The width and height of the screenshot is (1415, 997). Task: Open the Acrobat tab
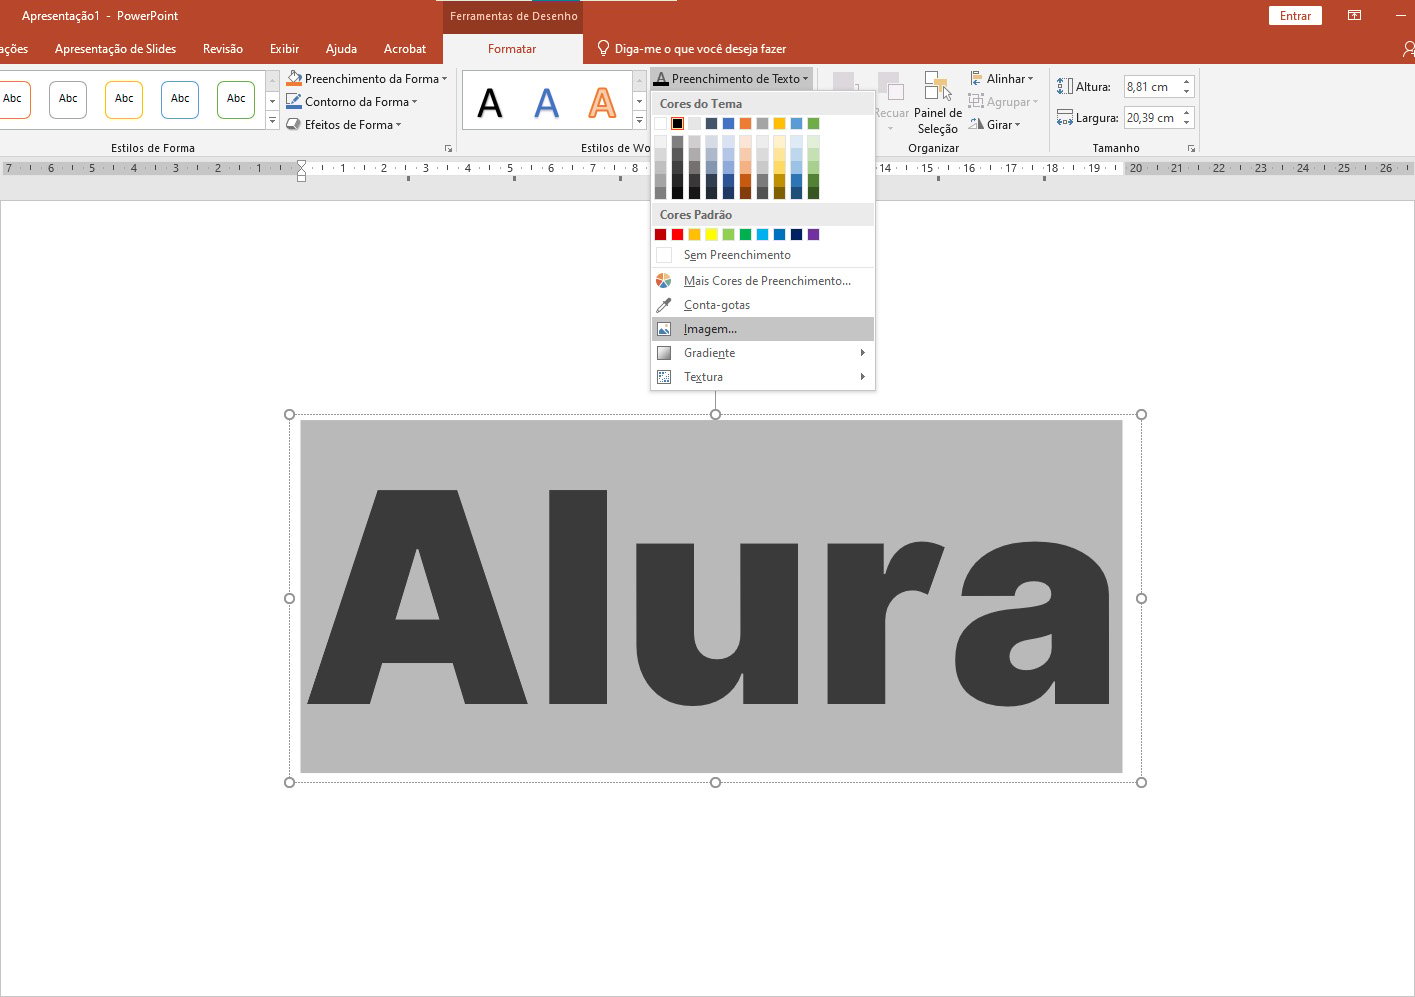tap(404, 48)
